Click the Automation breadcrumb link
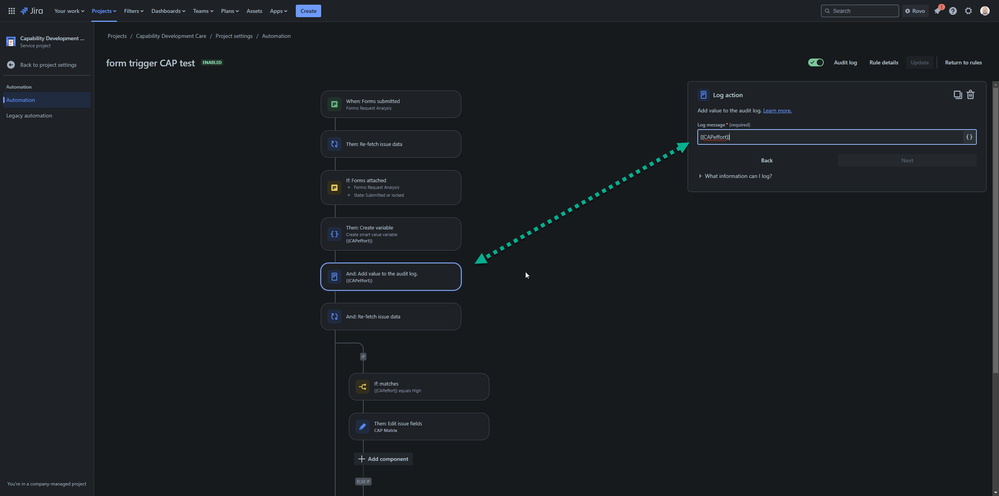The height and width of the screenshot is (496, 999). 276,36
